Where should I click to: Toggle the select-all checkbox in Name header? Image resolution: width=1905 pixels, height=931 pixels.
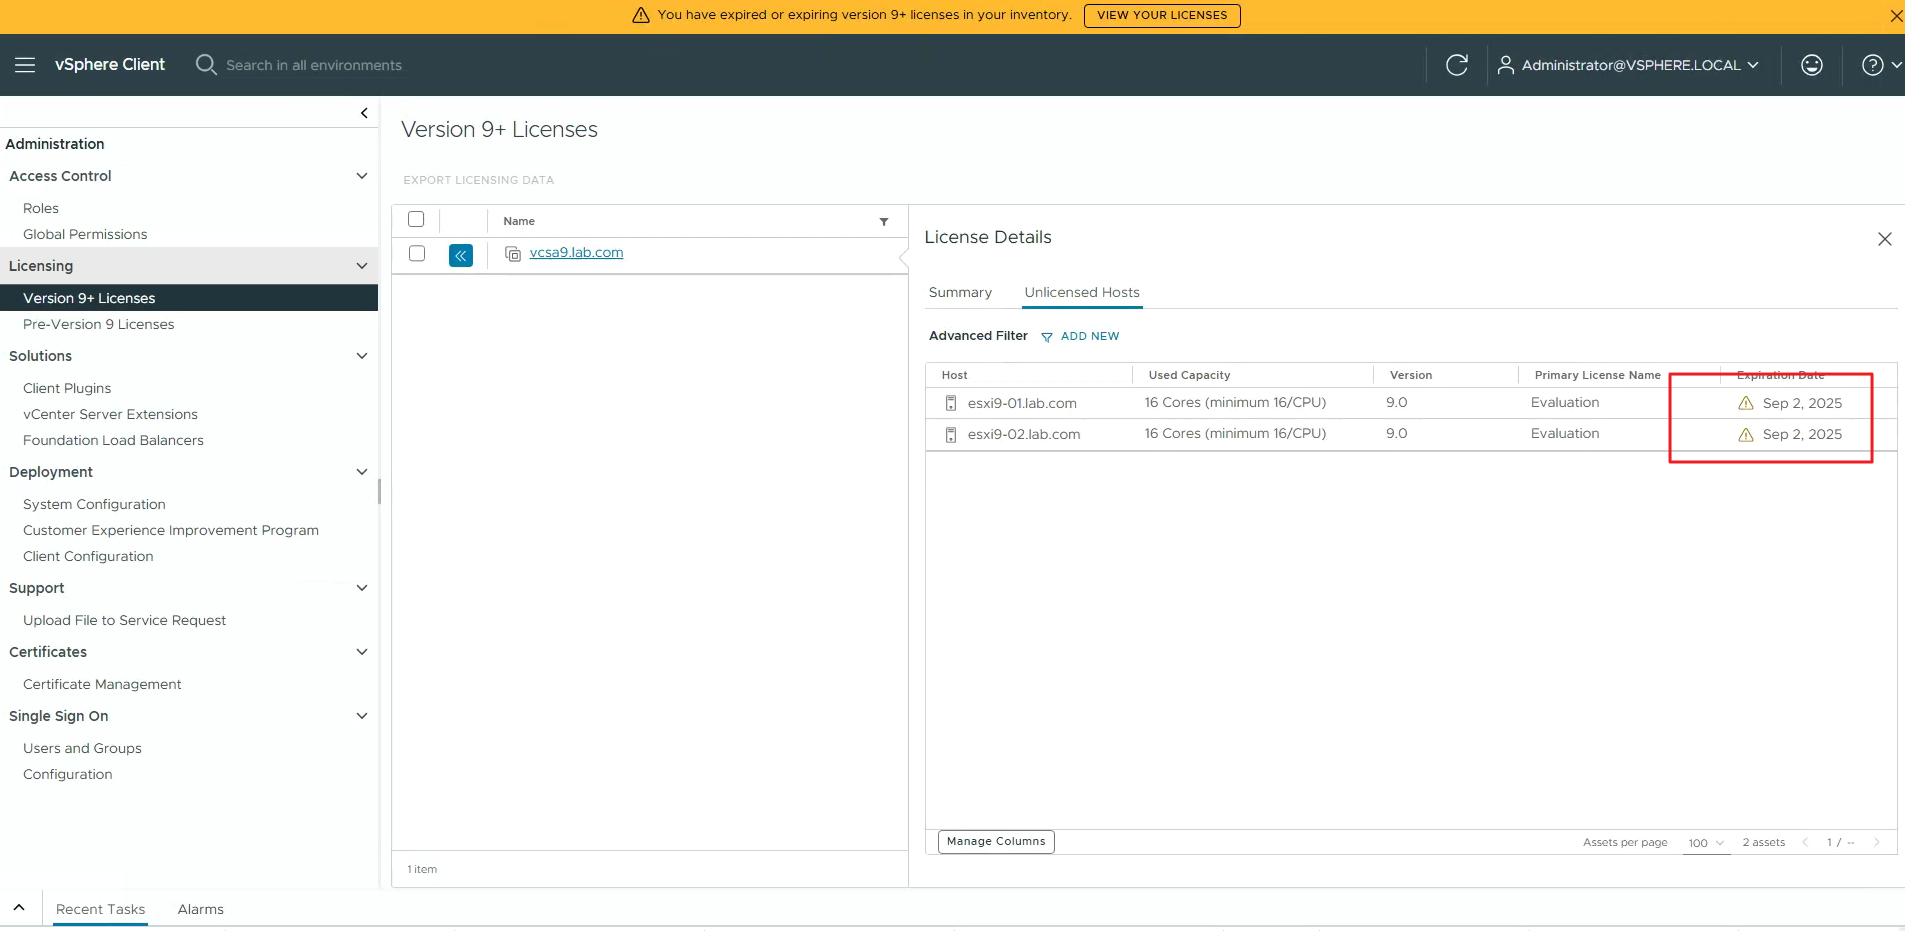[416, 220]
